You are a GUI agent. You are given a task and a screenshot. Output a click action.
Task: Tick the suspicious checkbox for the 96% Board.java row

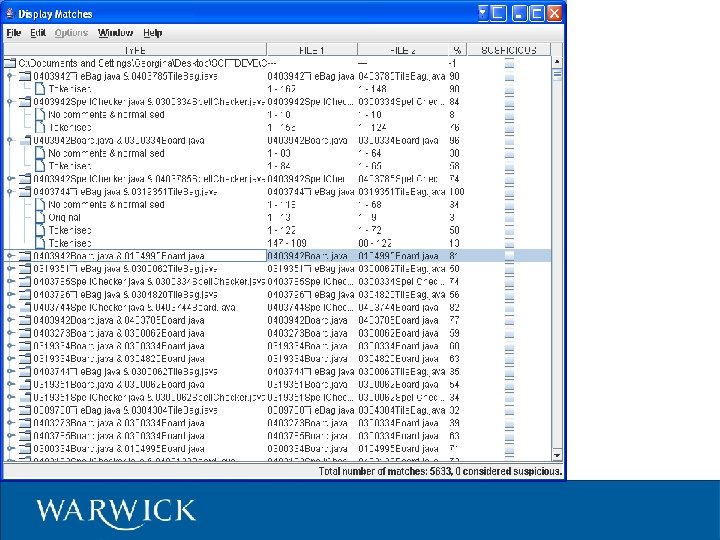(509, 140)
